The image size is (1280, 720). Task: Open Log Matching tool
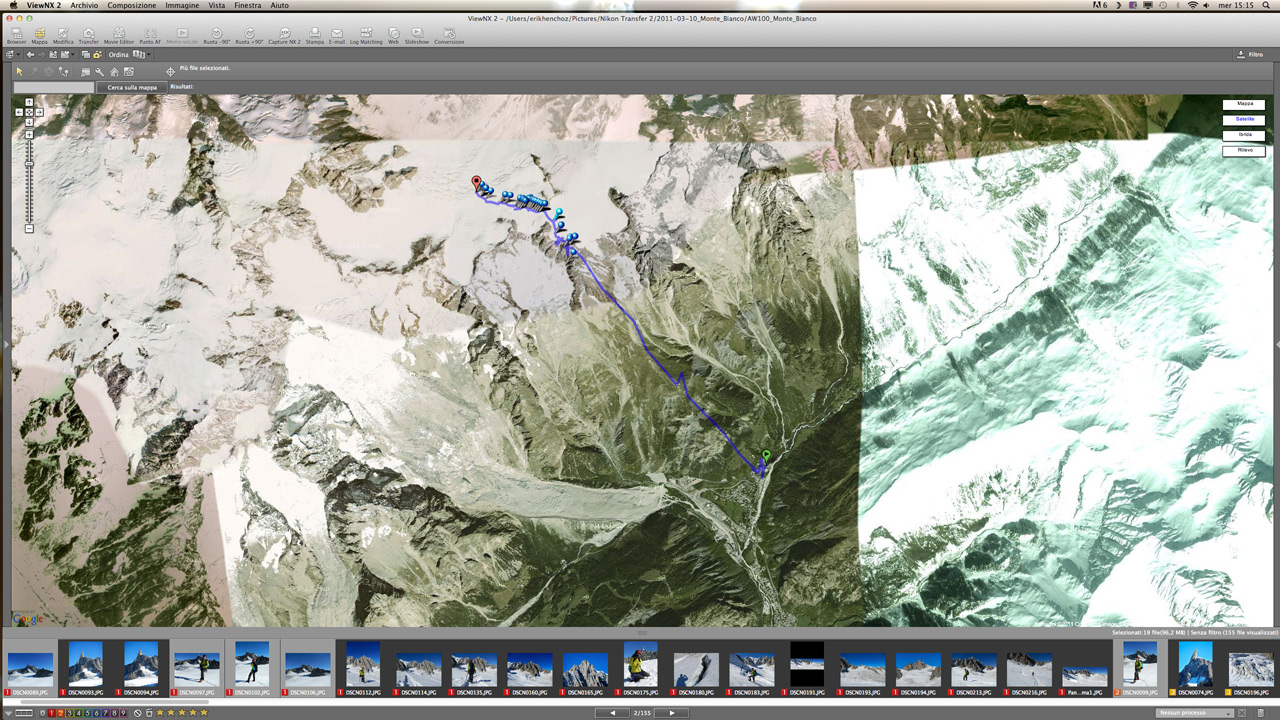tap(366, 36)
